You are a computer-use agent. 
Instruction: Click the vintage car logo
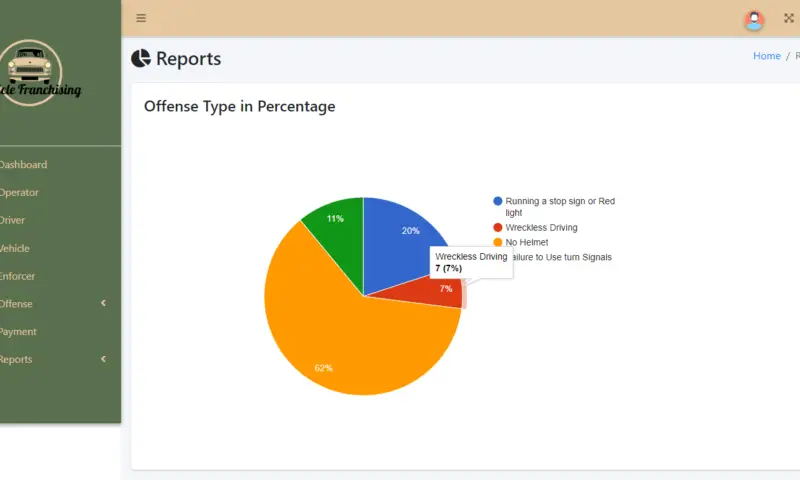(x=31, y=70)
